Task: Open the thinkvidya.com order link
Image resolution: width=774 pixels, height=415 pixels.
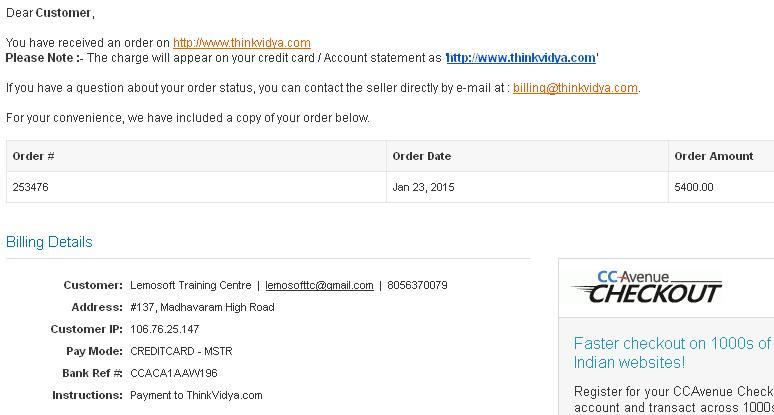Action: (242, 43)
